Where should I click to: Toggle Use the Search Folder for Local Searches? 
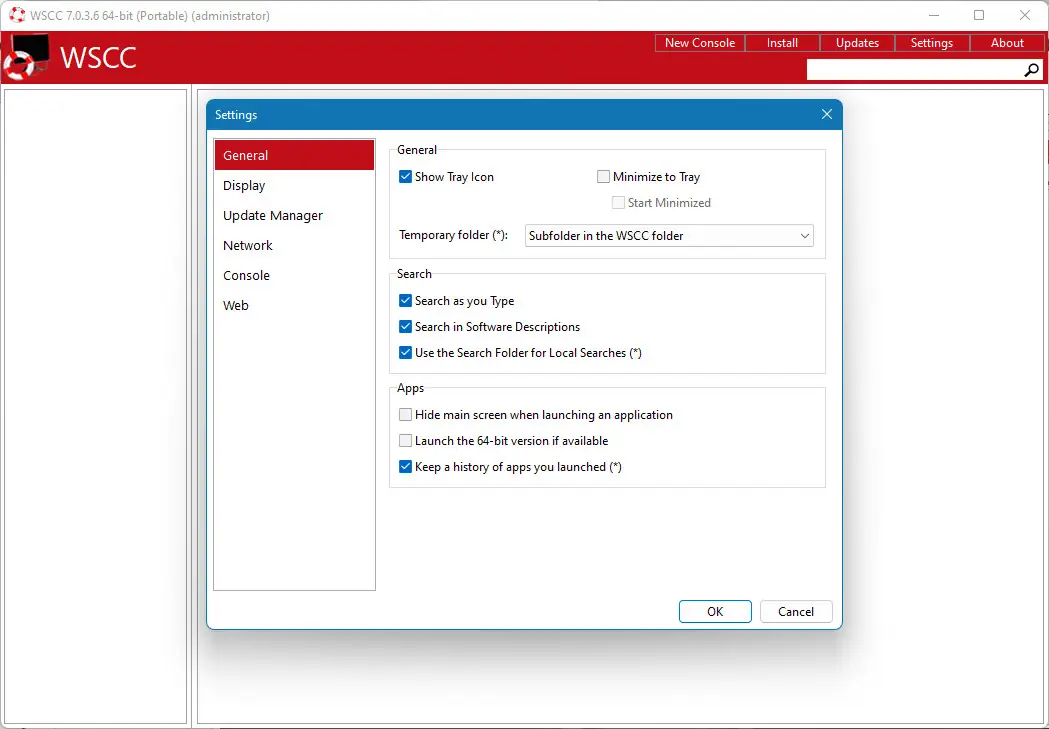pos(405,352)
